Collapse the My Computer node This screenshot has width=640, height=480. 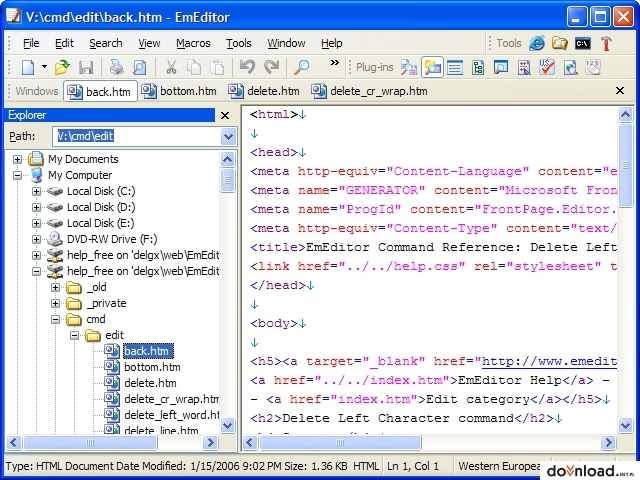pos(17,175)
